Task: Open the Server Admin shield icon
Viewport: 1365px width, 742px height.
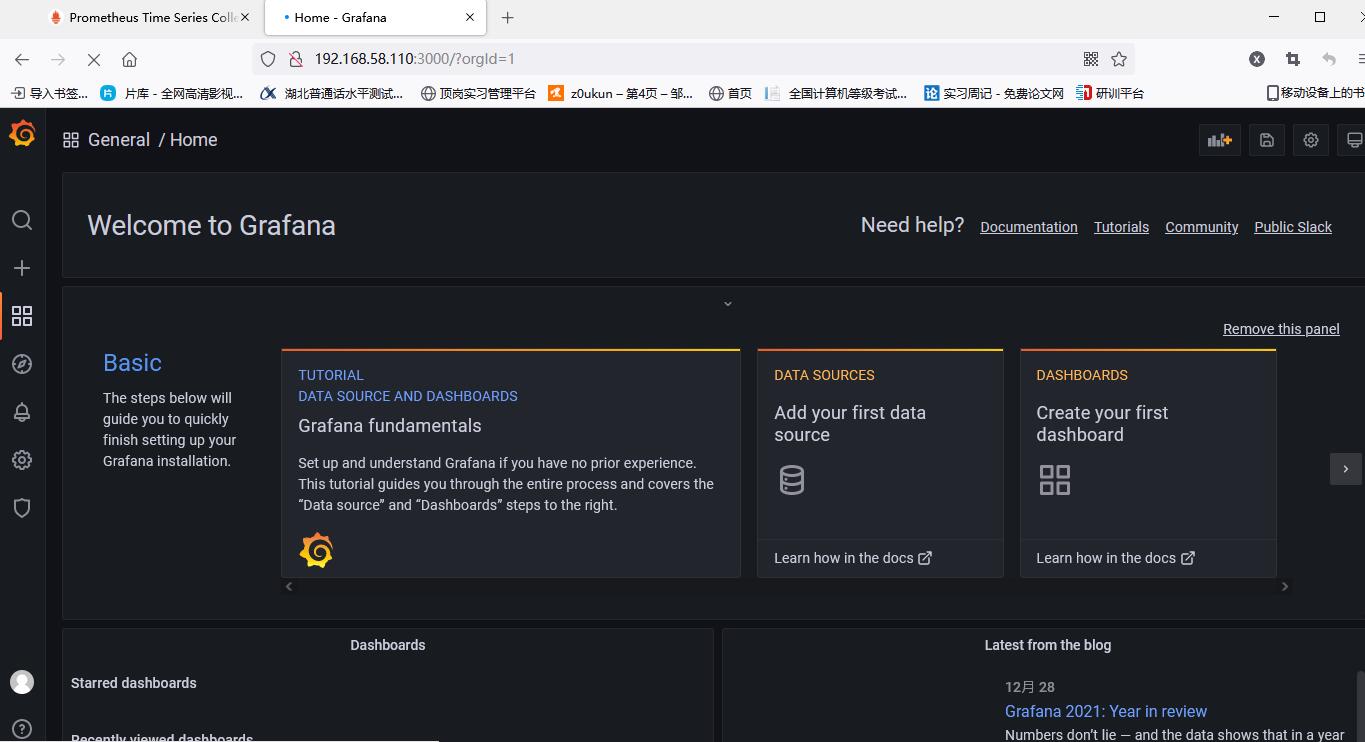Action: pyautogui.click(x=22, y=508)
